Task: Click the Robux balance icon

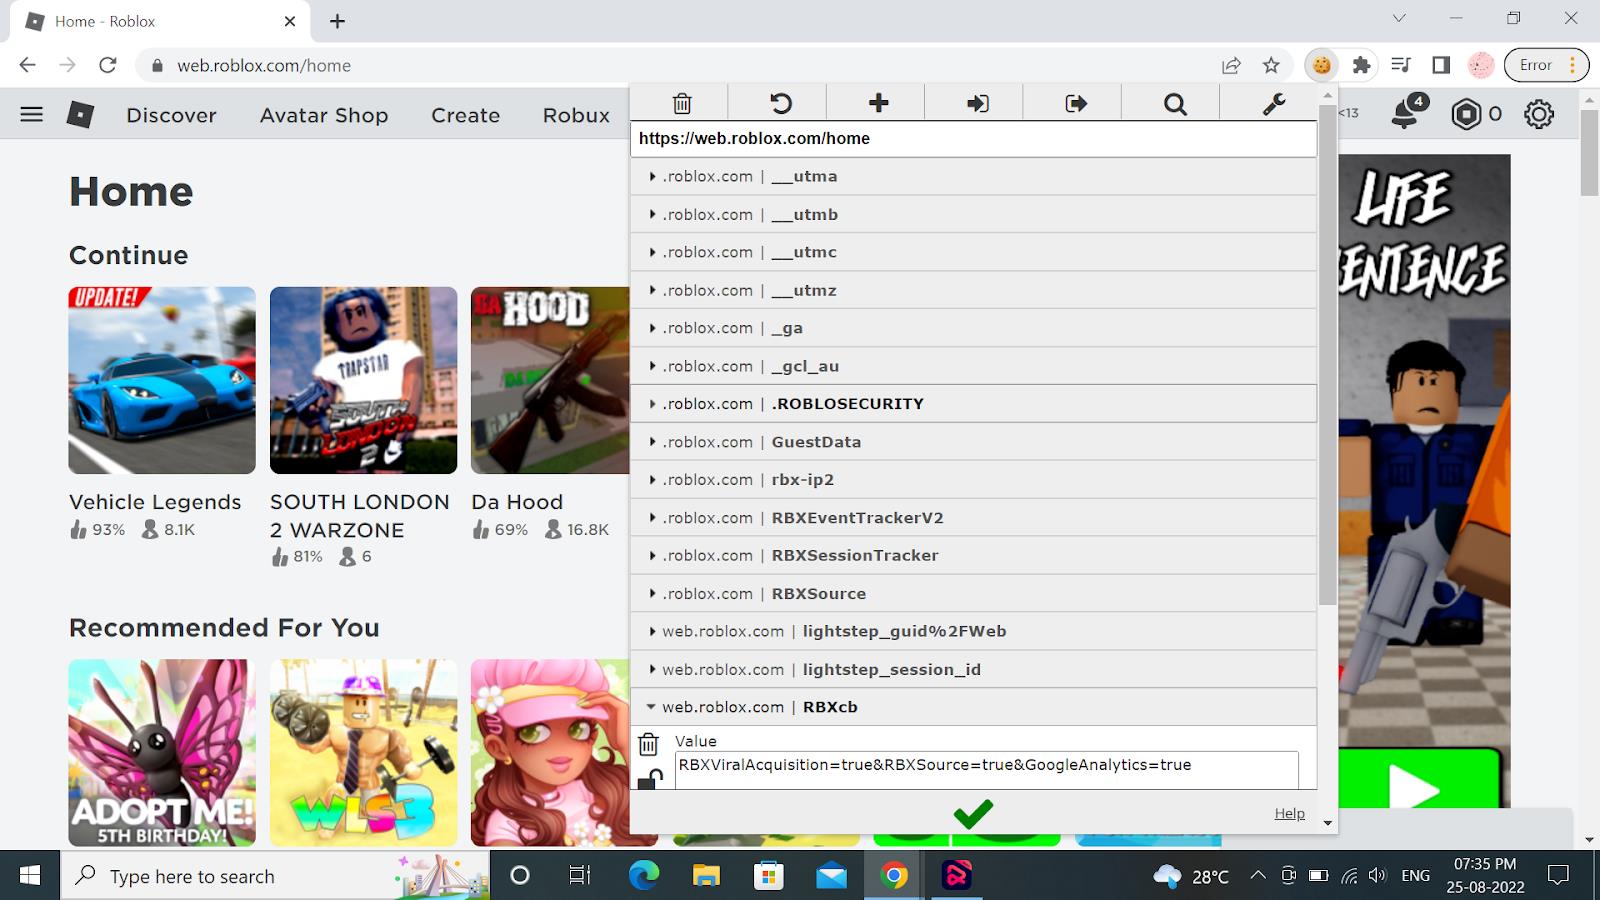Action: point(1466,114)
